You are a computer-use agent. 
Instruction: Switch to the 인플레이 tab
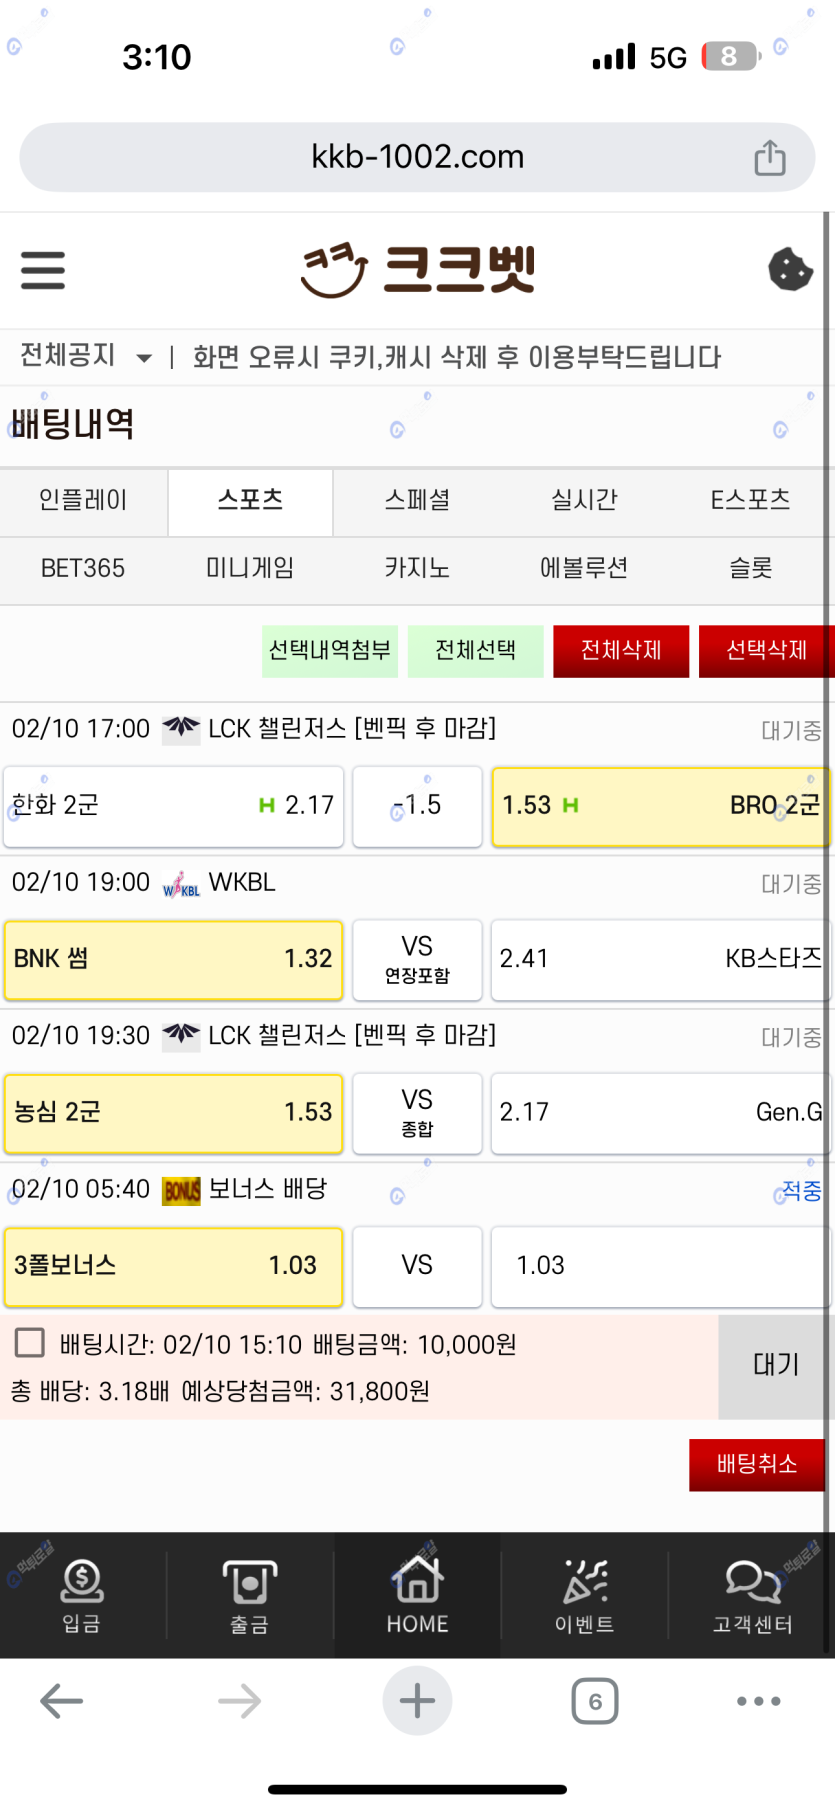coord(83,500)
